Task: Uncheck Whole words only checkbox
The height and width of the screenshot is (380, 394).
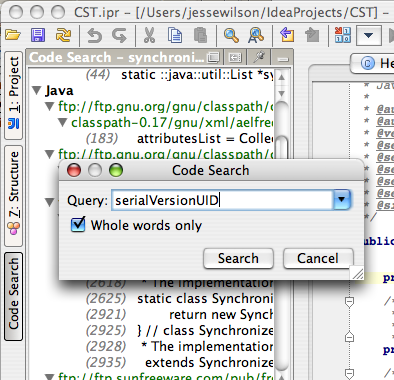Action: pyautogui.click(x=78, y=224)
